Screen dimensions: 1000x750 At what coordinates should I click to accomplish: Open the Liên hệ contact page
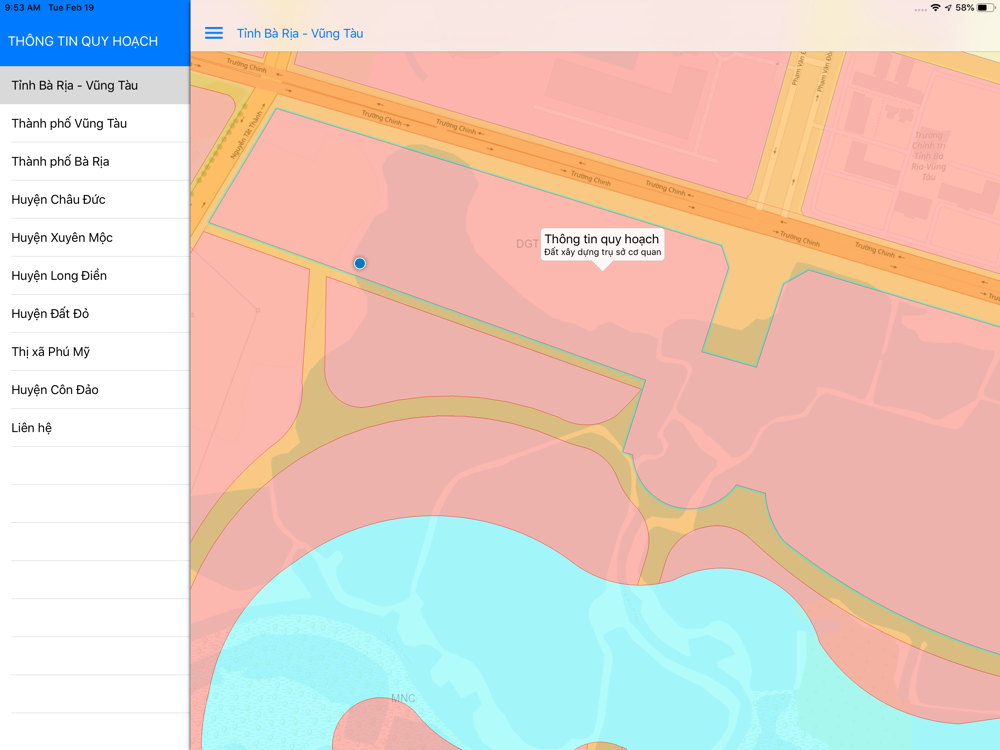(x=32, y=427)
